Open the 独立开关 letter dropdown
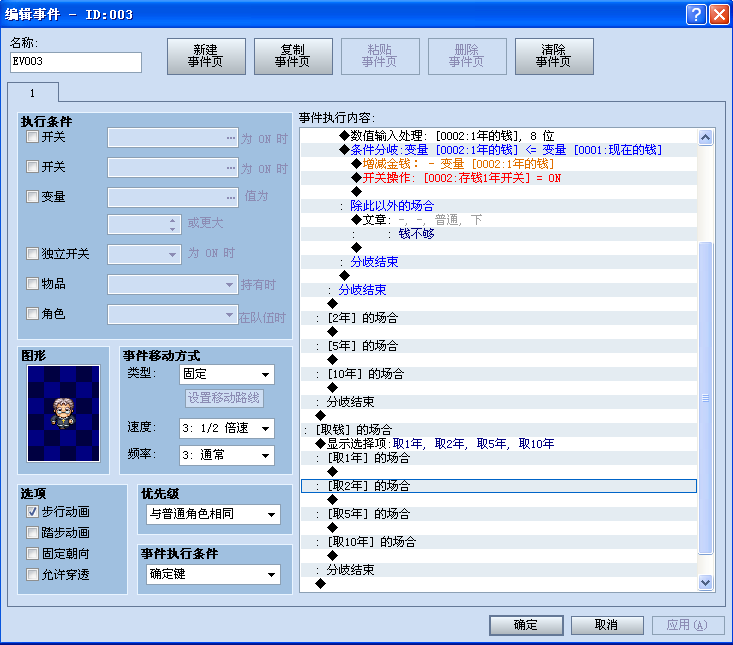The width and height of the screenshot is (733, 645). [x=144, y=255]
